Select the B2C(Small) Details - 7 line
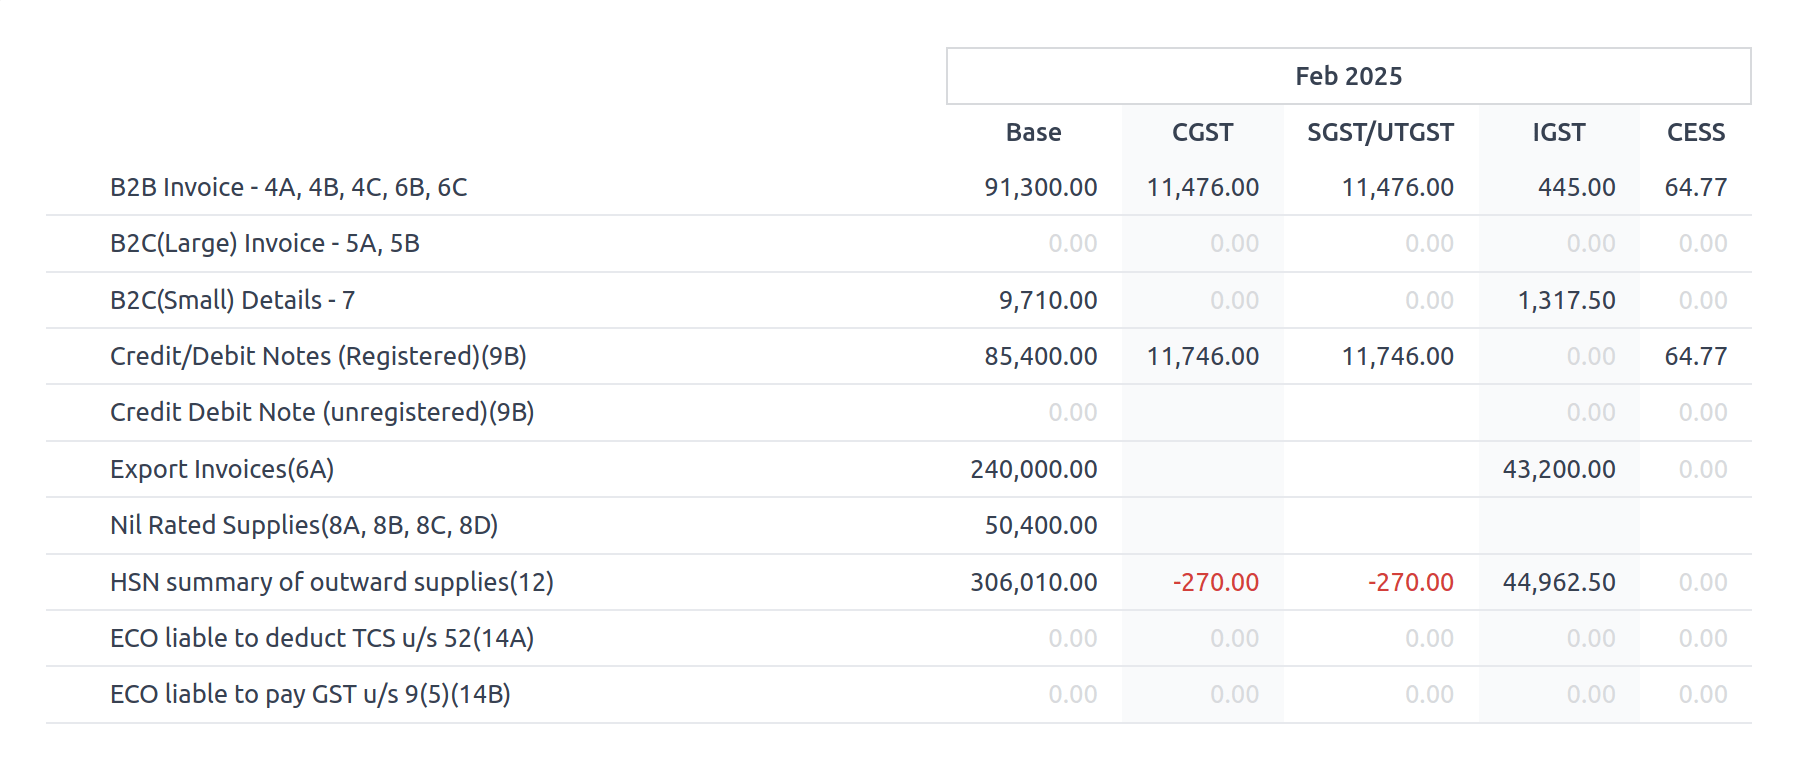This screenshot has width=1795, height=765. 232,300
